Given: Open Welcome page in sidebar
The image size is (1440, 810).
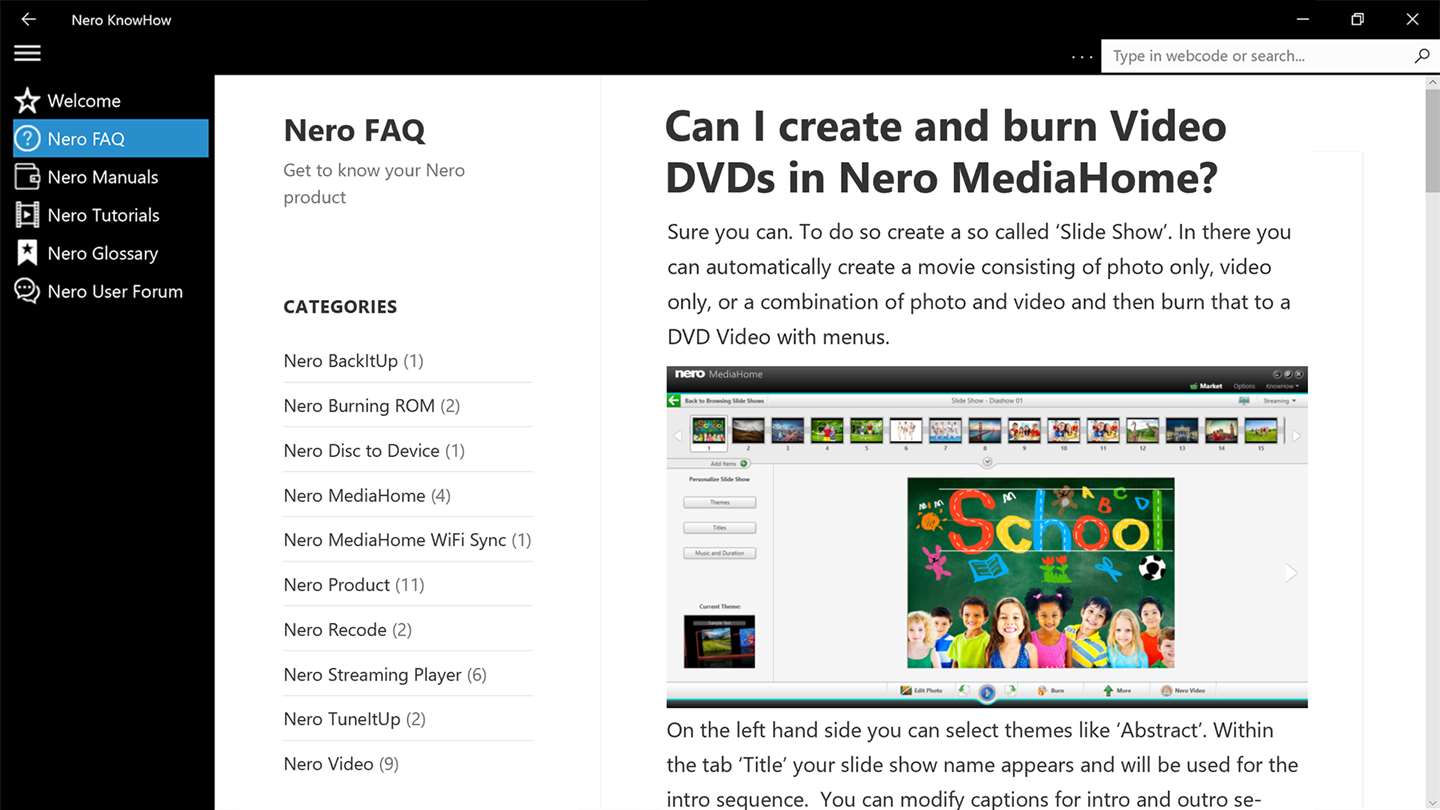Looking at the screenshot, I should pos(110,100).
